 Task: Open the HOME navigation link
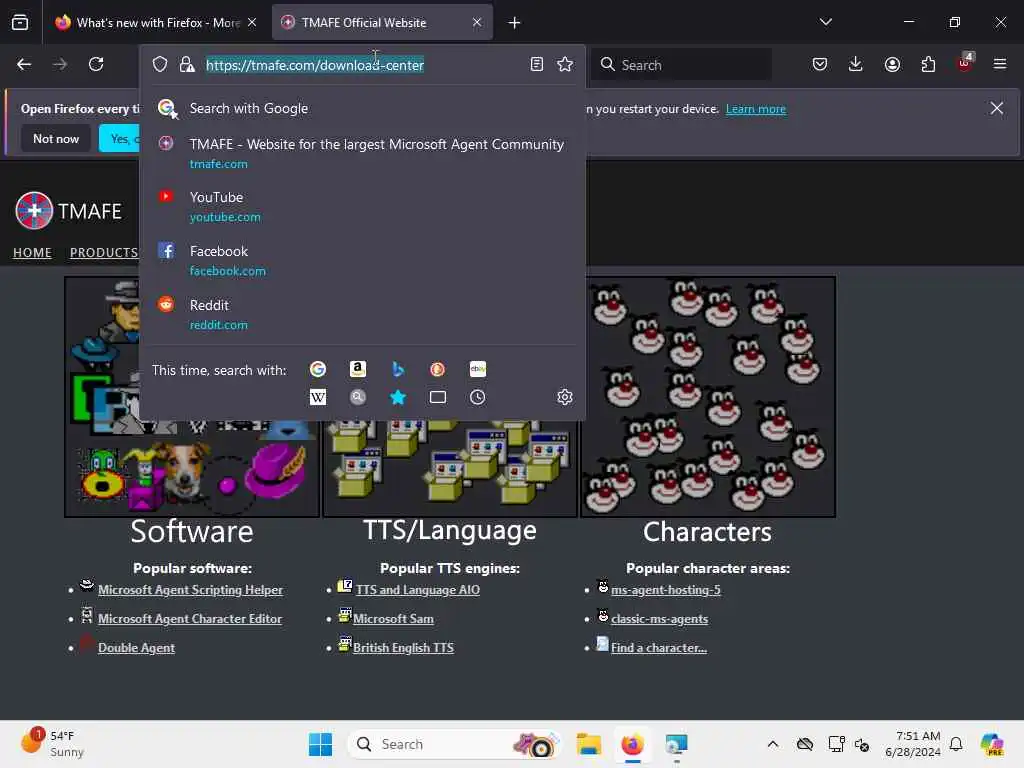(32, 253)
